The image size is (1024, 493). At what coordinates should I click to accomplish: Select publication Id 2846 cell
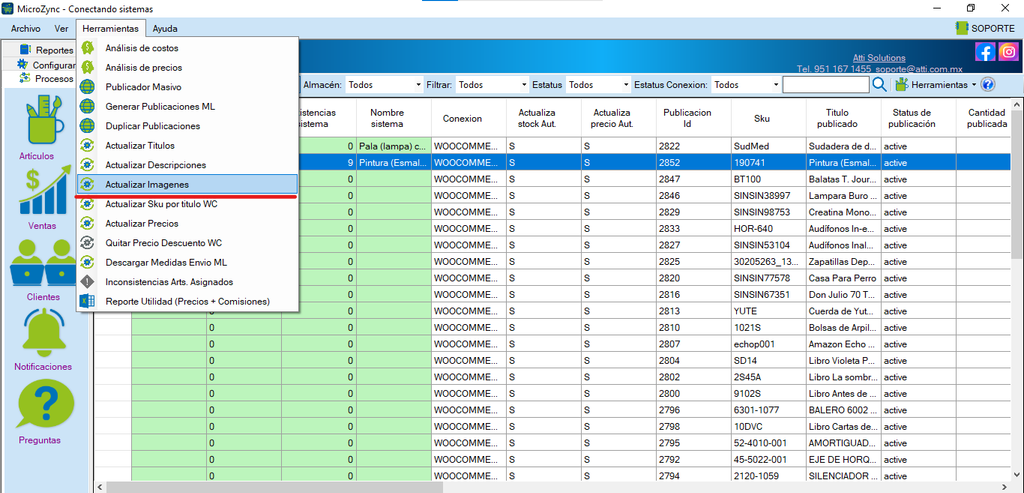(x=694, y=195)
